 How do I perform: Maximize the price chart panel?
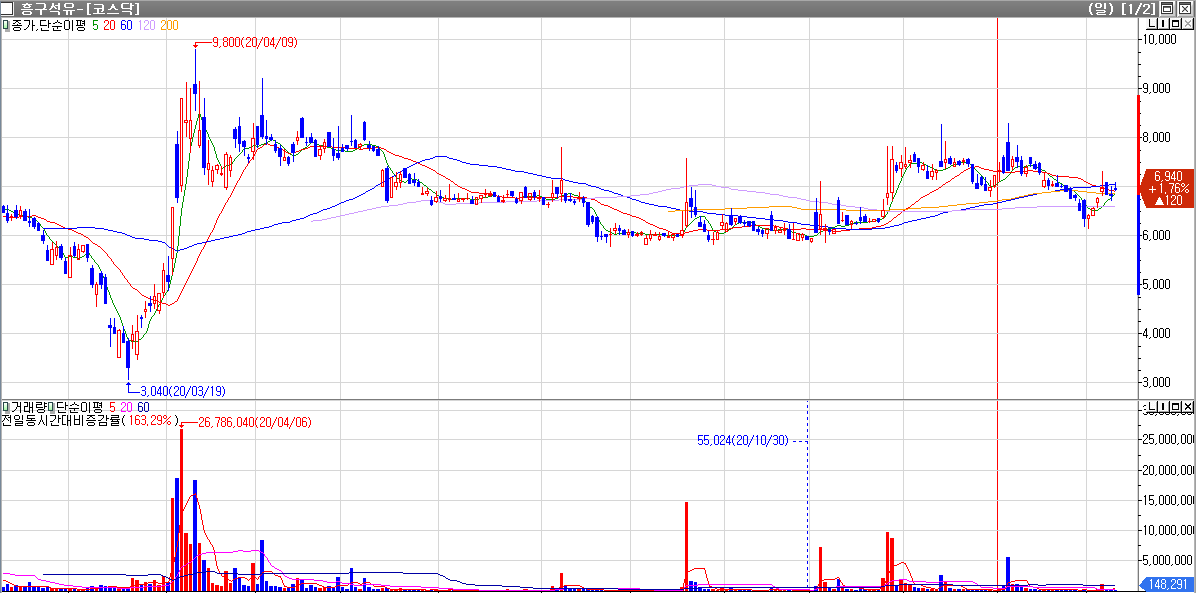[1175, 24]
